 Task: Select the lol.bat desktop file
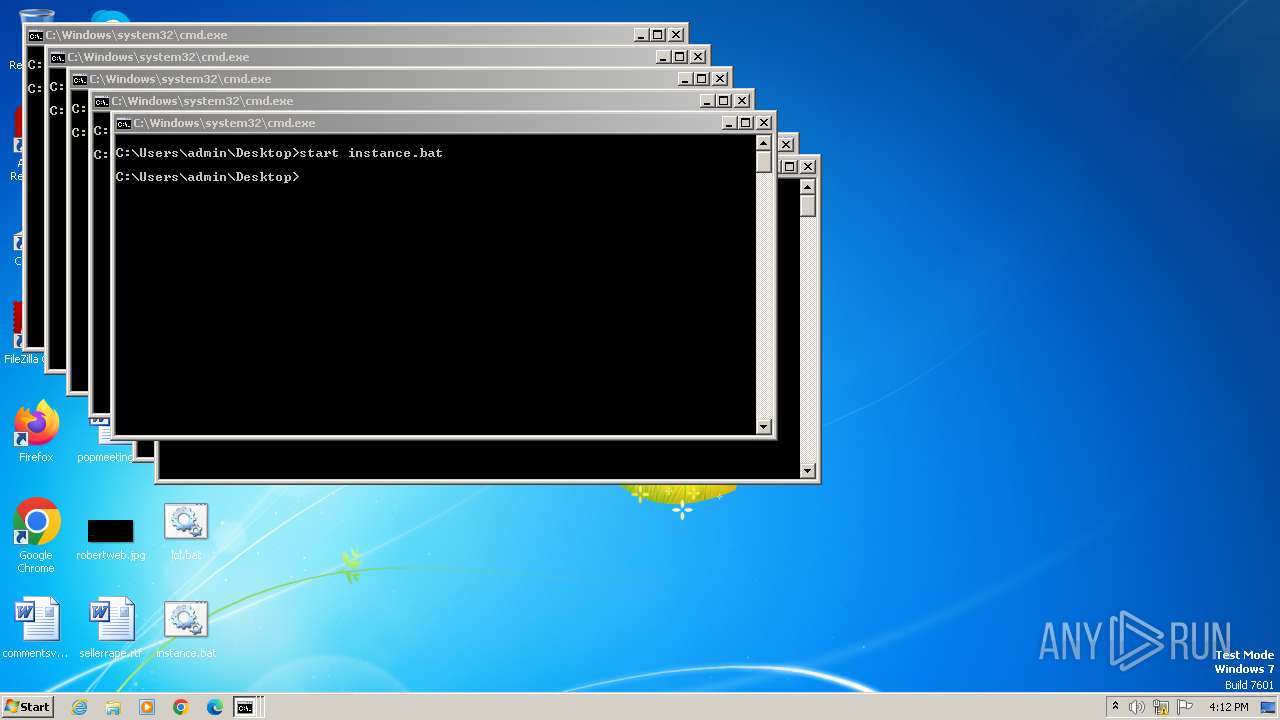point(186,532)
